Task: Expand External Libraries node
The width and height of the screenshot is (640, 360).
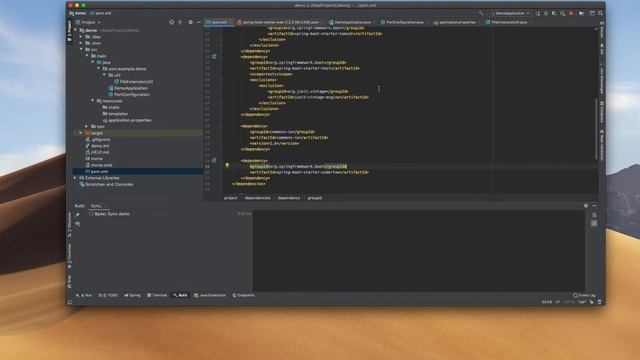Action: click(x=76, y=178)
